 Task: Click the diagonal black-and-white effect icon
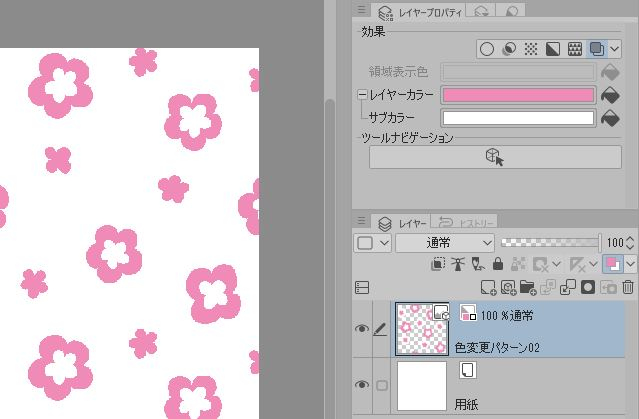click(553, 49)
